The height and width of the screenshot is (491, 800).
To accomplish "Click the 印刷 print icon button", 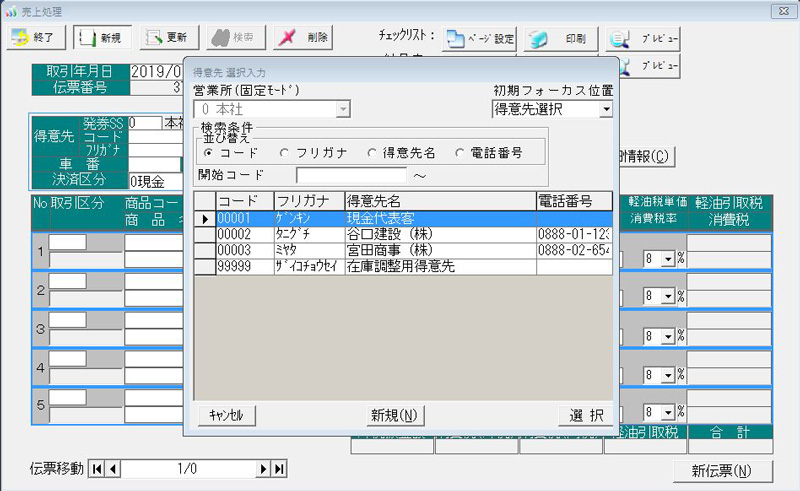I will 561,40.
